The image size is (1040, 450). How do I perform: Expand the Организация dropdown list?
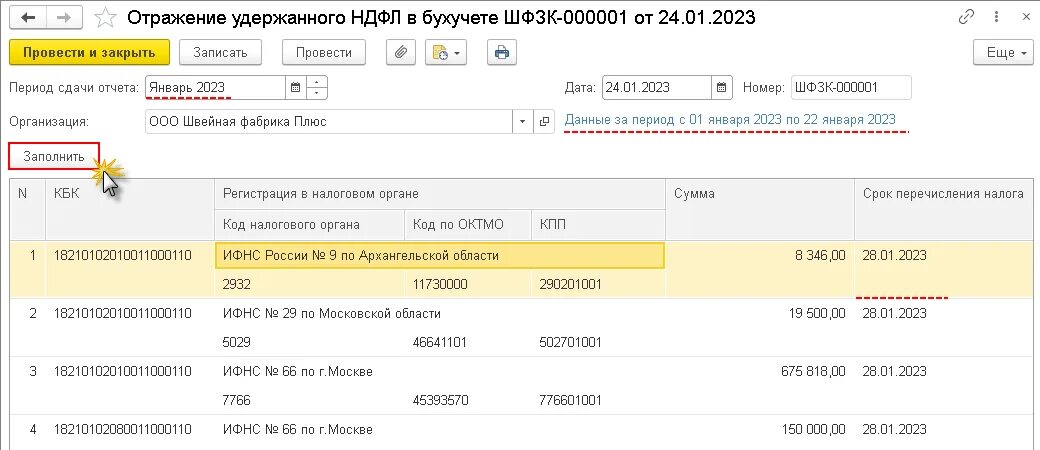point(522,121)
